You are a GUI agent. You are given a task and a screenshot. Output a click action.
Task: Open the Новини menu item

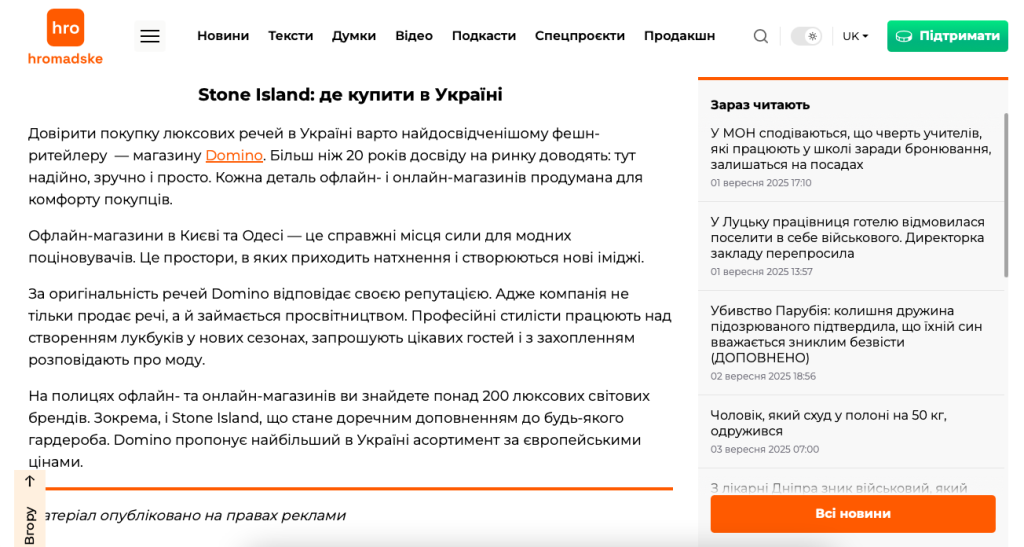(x=223, y=36)
